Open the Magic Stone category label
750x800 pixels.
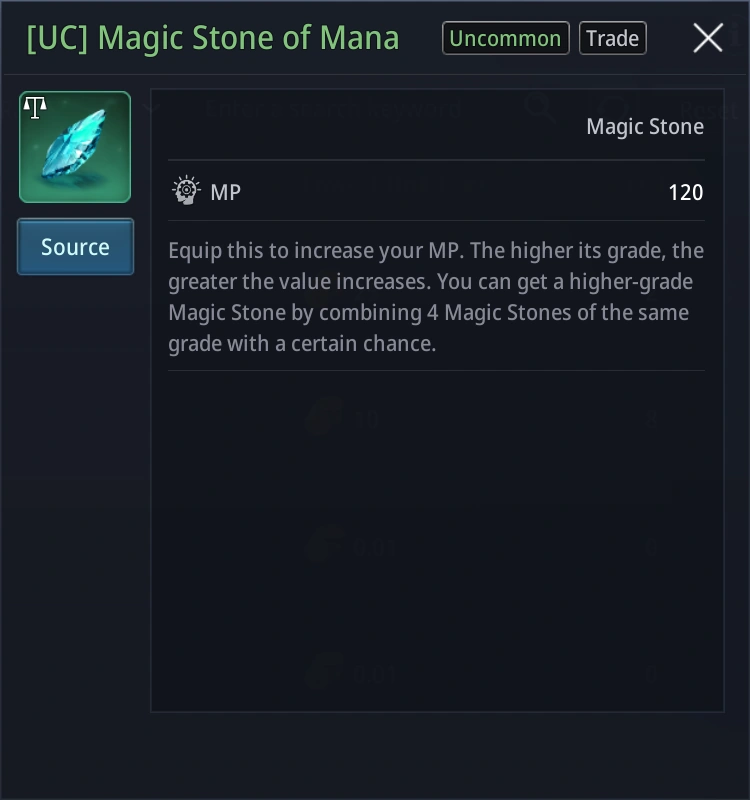pyautogui.click(x=645, y=127)
